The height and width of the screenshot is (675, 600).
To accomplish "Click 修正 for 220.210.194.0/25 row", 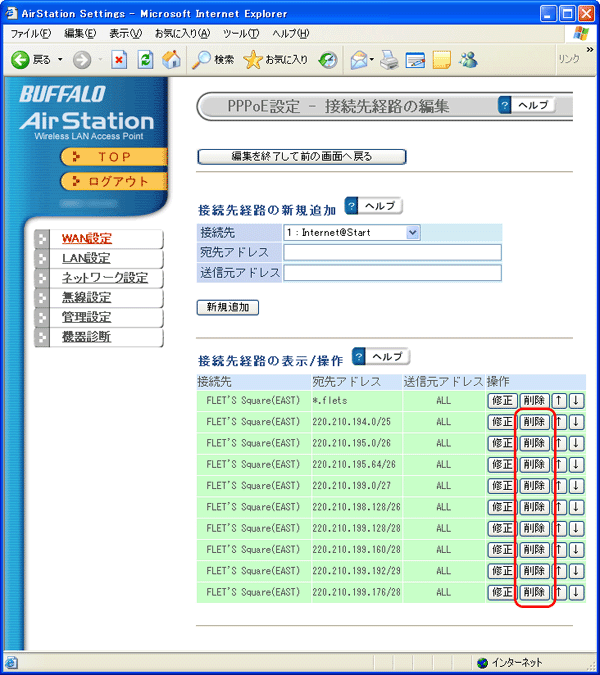I will [x=502, y=422].
